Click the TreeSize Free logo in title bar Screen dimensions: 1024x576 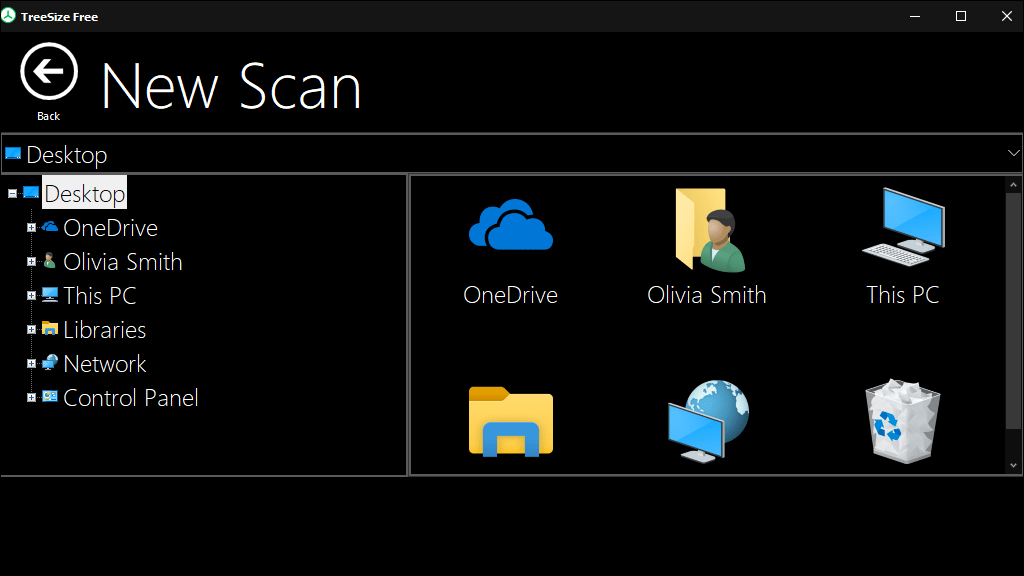coord(8,16)
